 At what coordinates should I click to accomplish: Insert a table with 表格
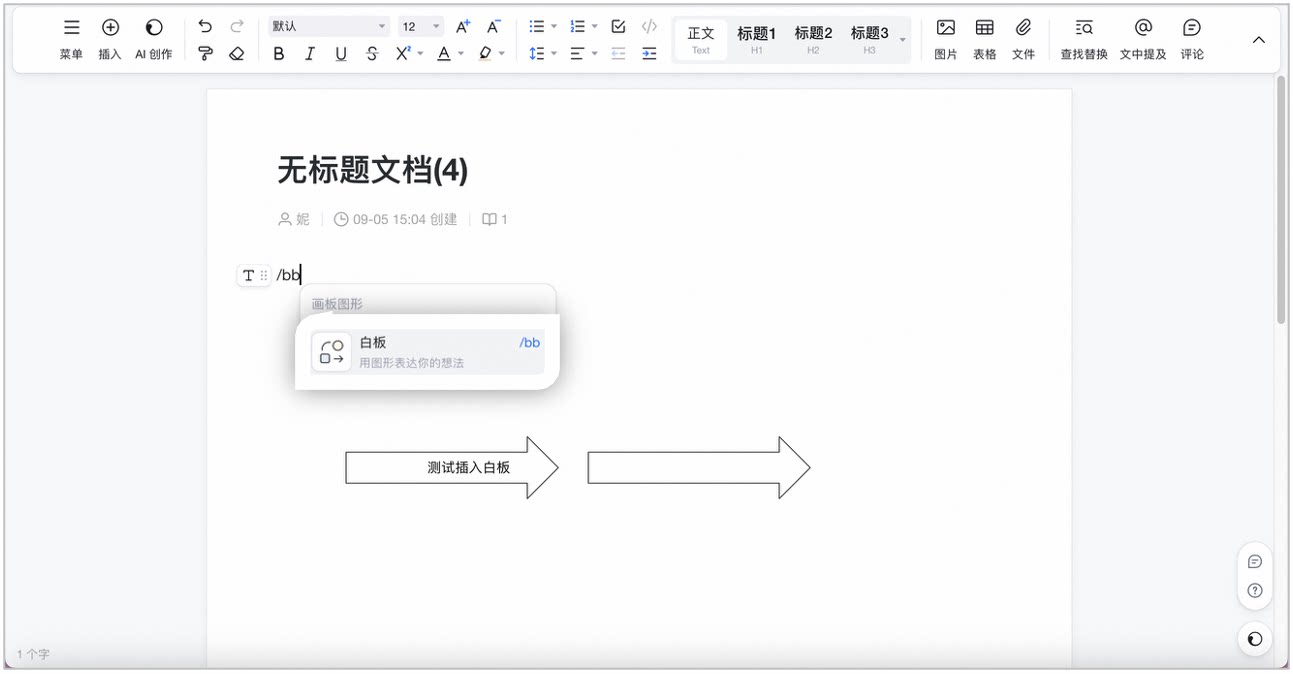985,40
